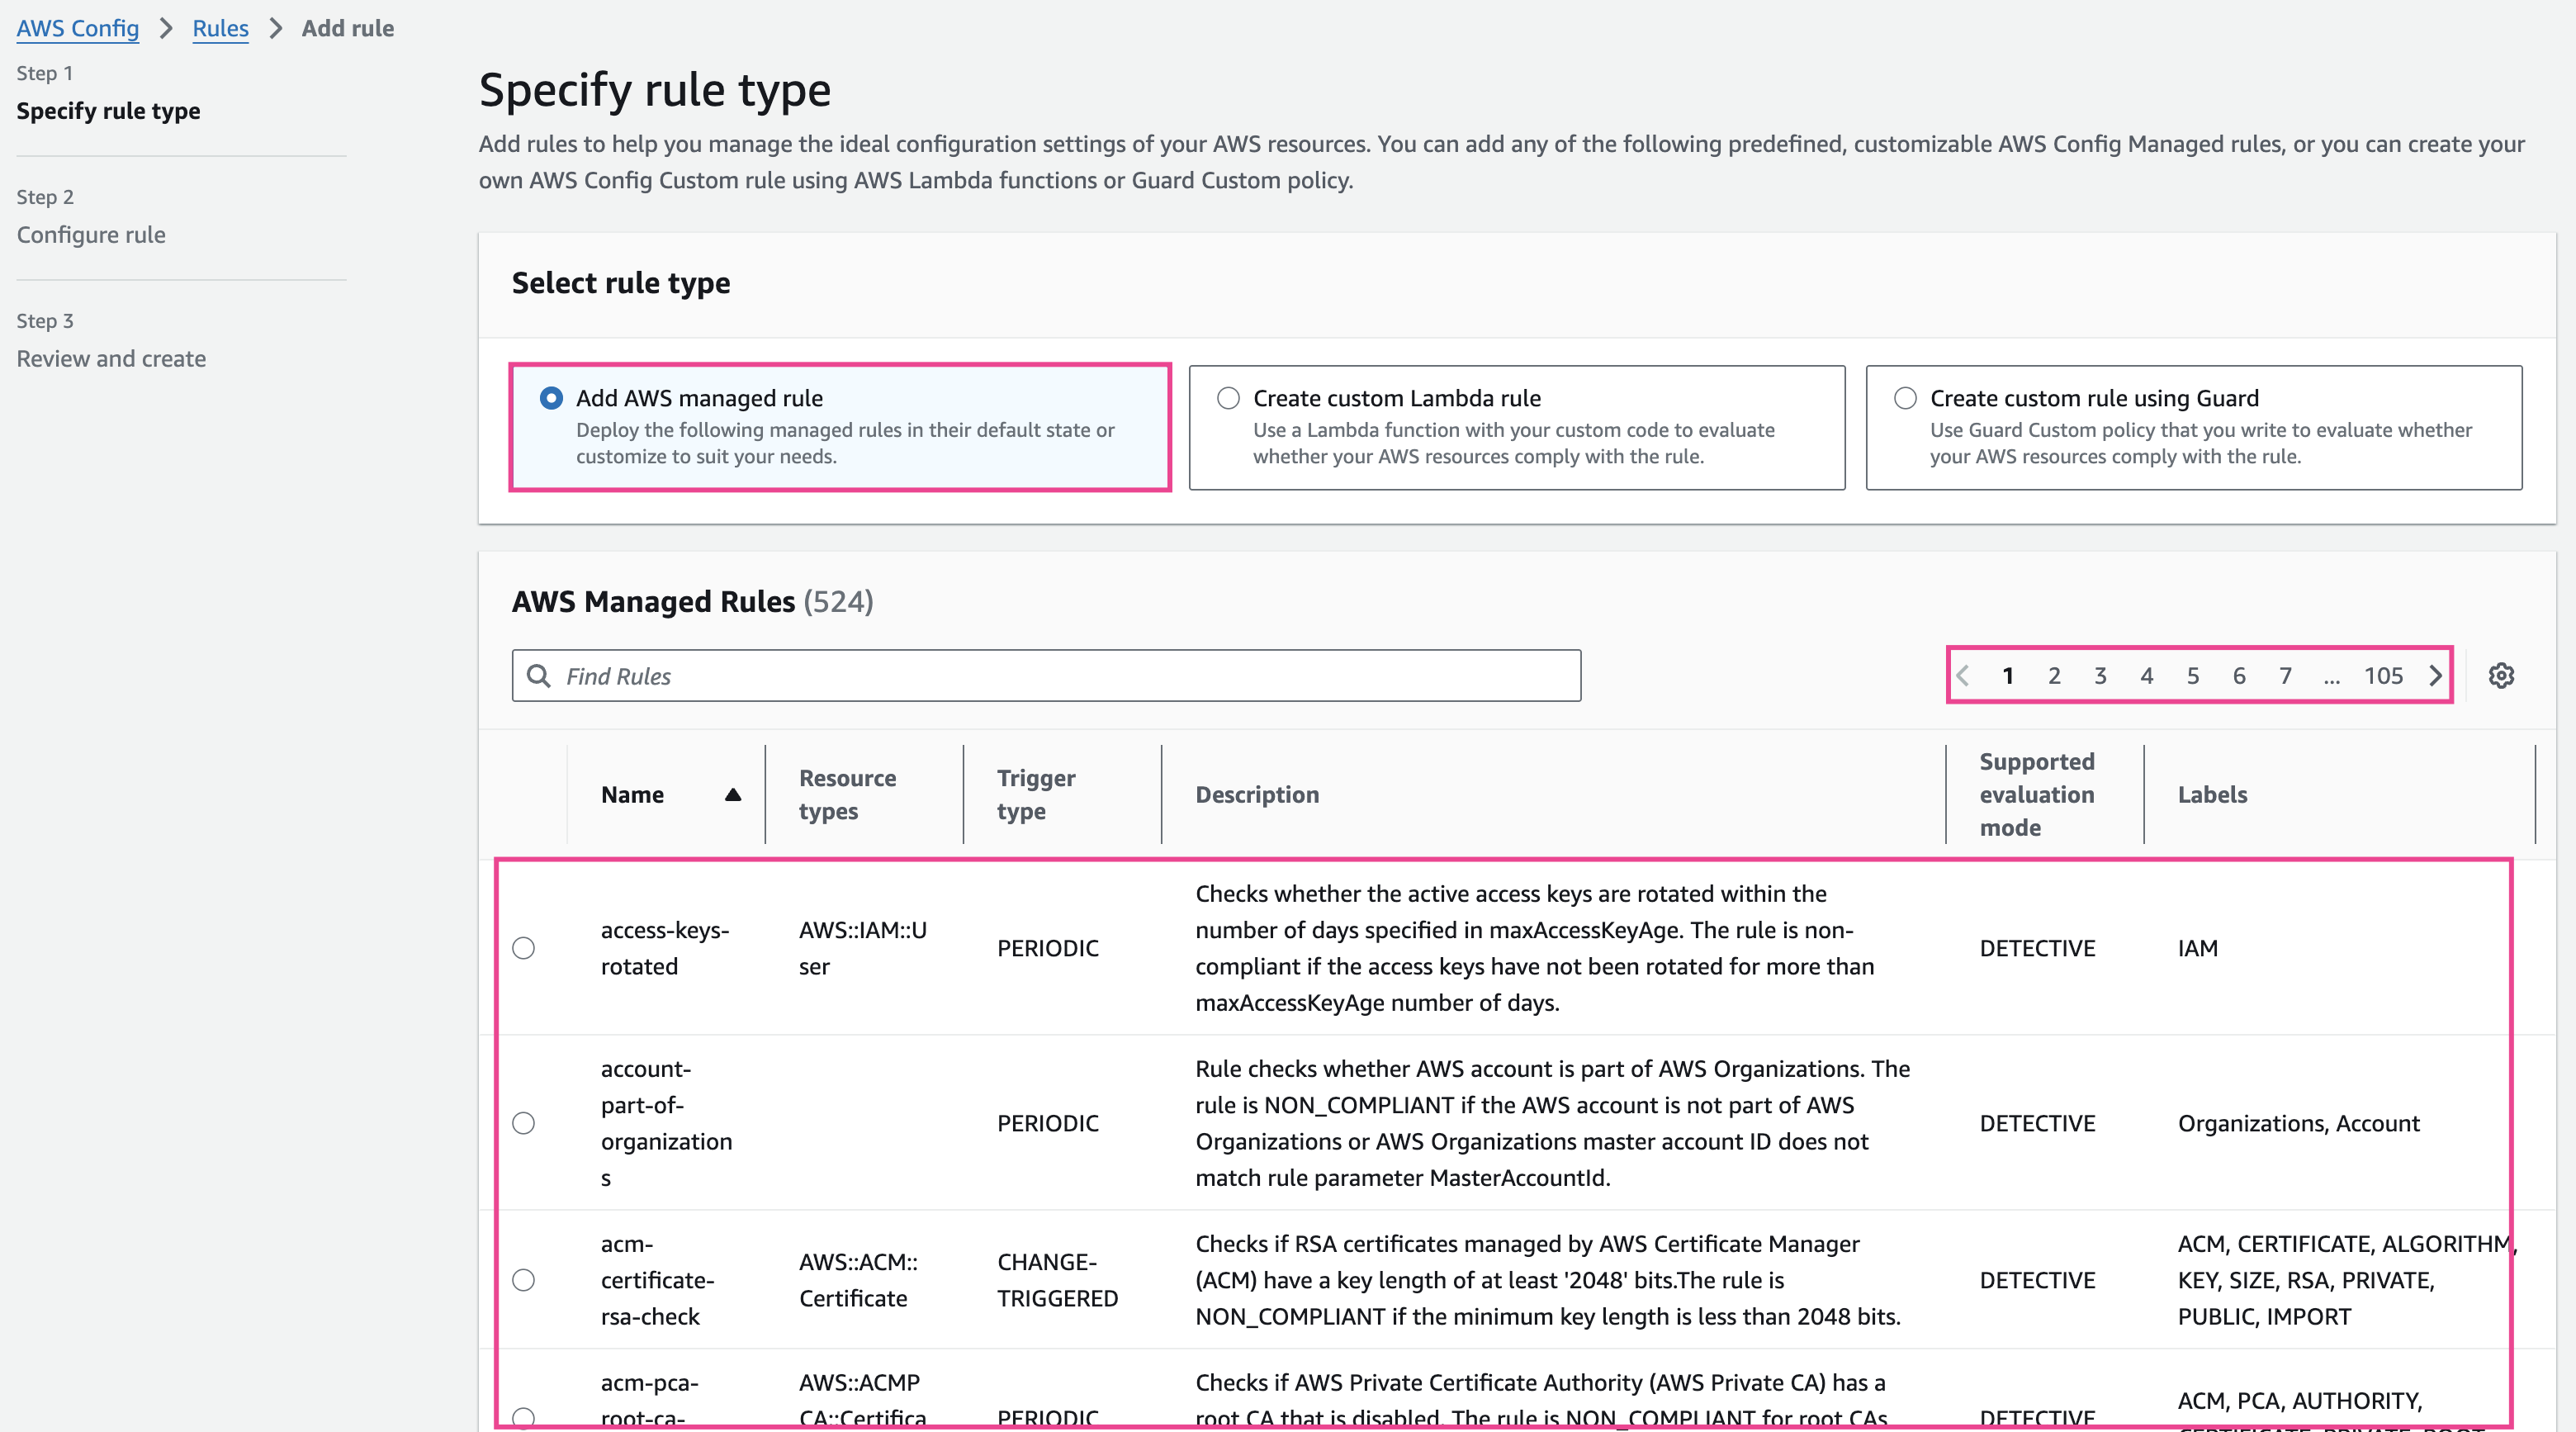The width and height of the screenshot is (2576, 1432).
Task: Choose Create custom Lambda rule option
Action: point(1228,398)
